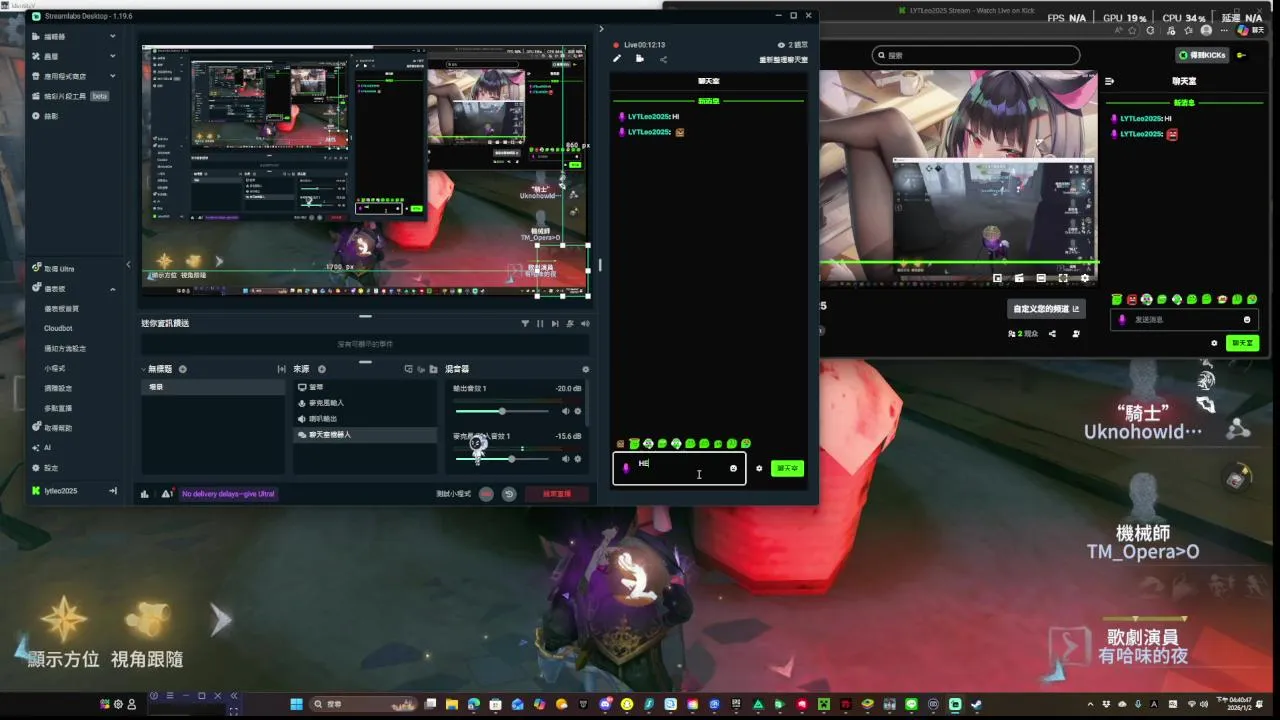Skip the current alert in mini feed
Image resolution: width=1280 pixels, height=720 pixels.
[555, 324]
